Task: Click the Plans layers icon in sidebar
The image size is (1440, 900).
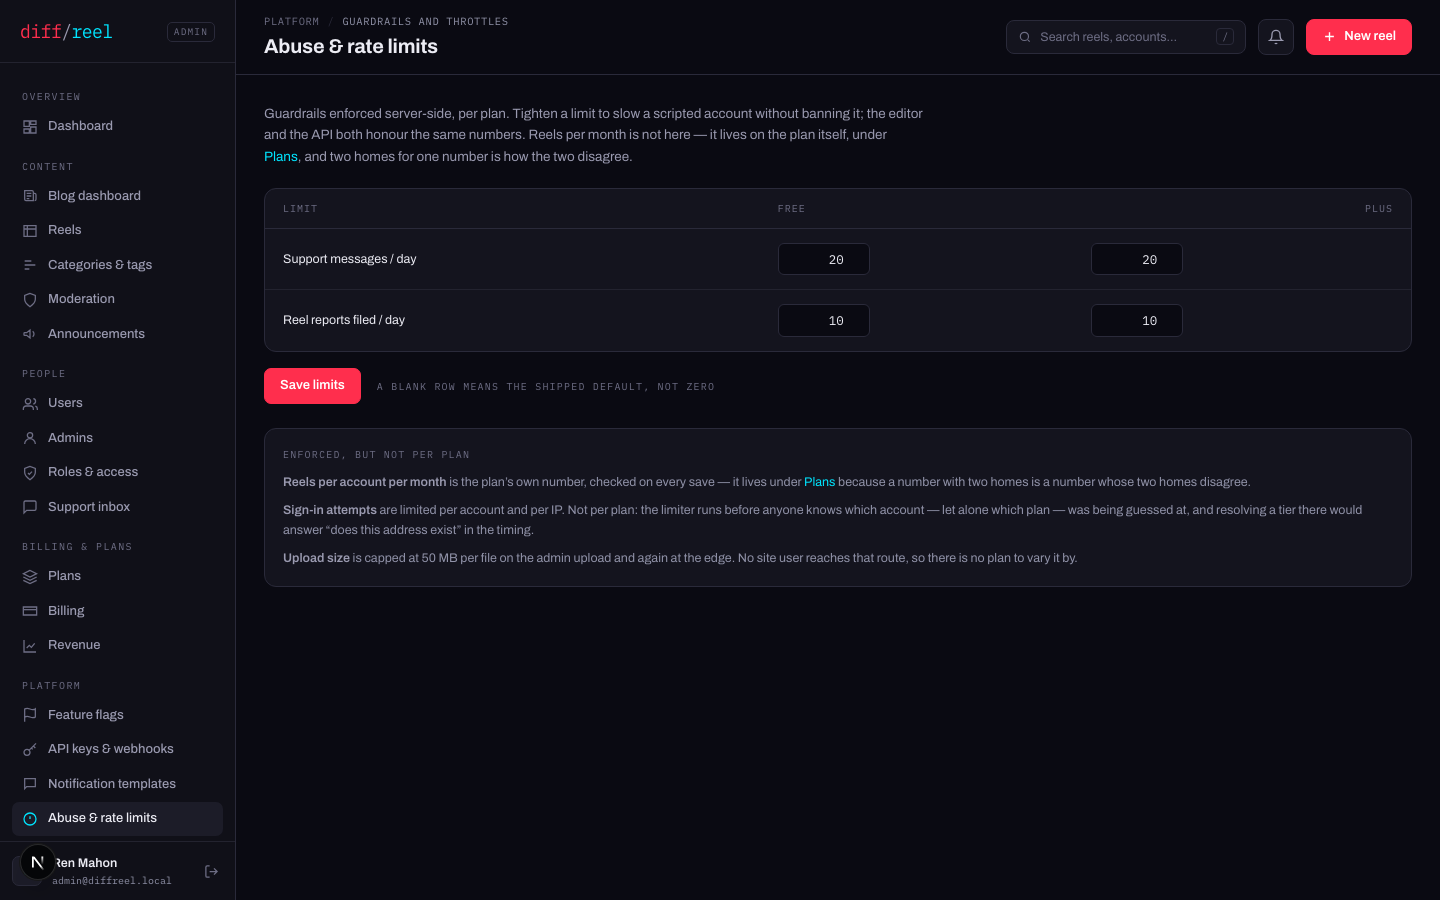Action: pyautogui.click(x=30, y=577)
